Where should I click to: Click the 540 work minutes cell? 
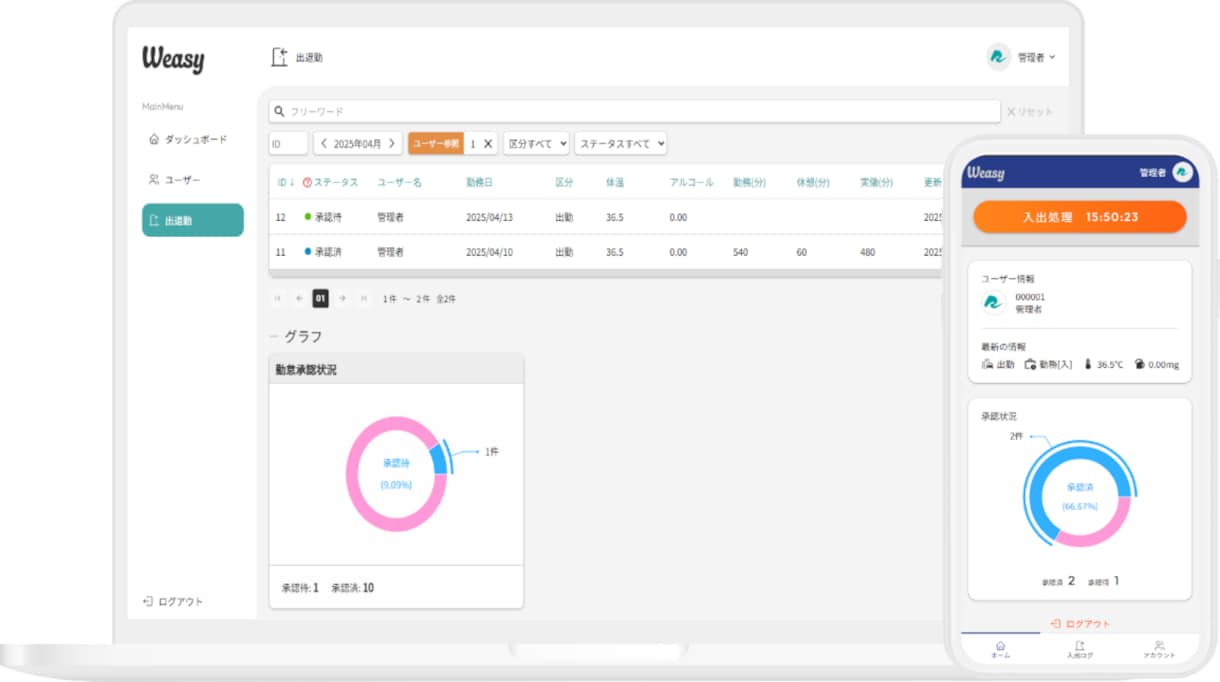coord(740,252)
